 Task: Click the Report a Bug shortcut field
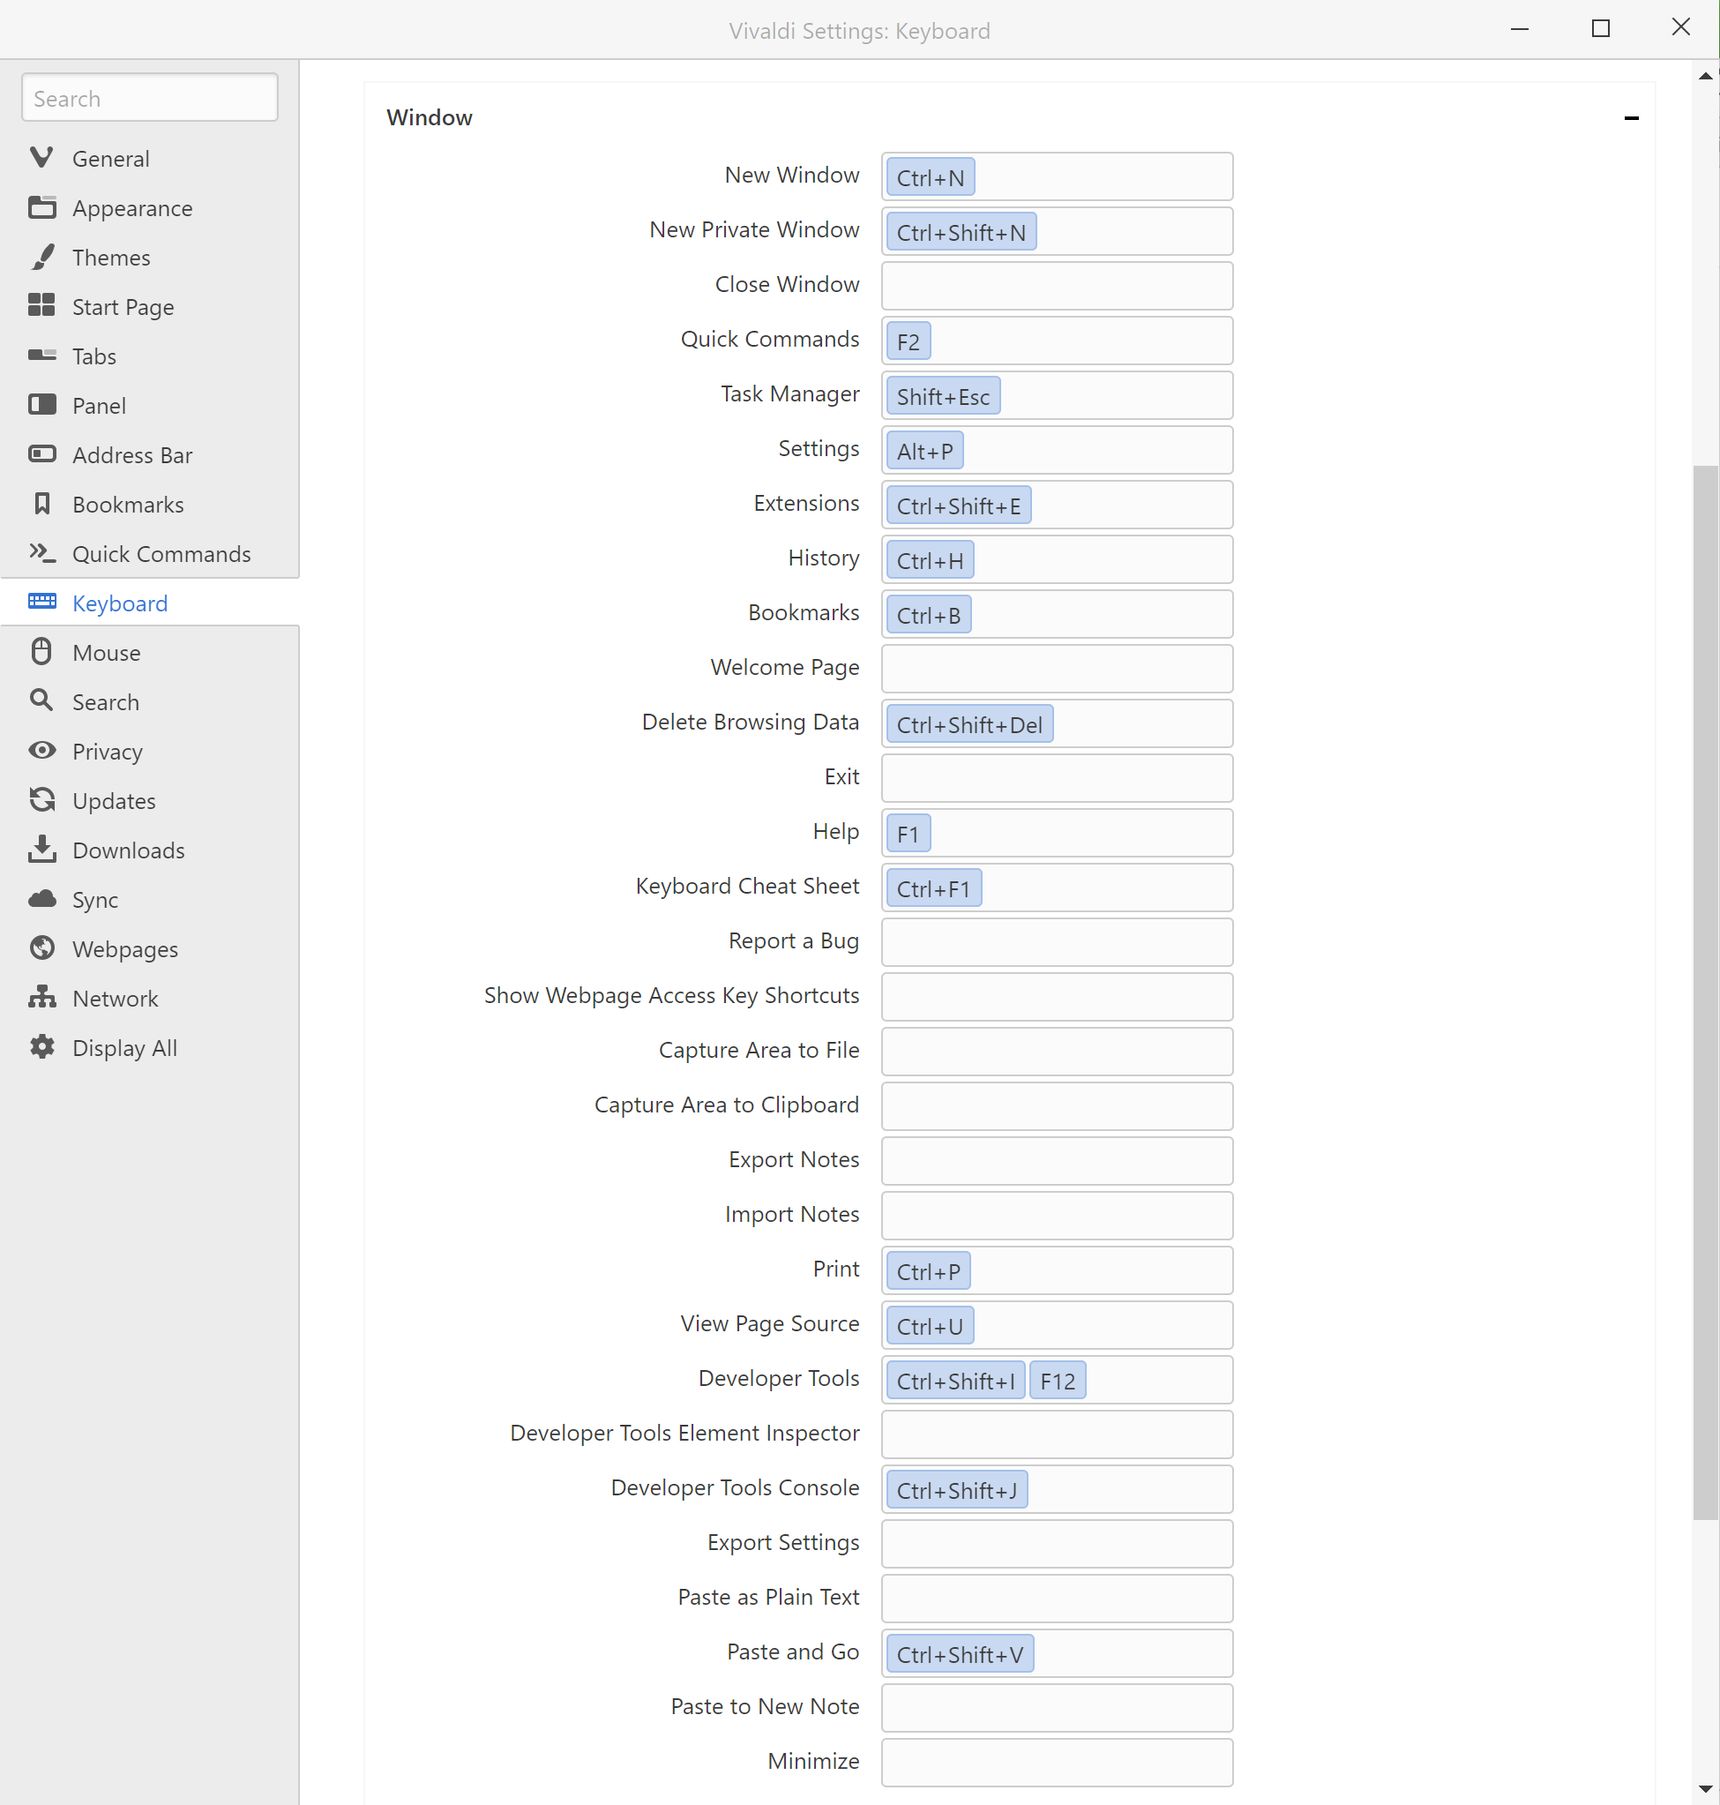pos(1057,942)
